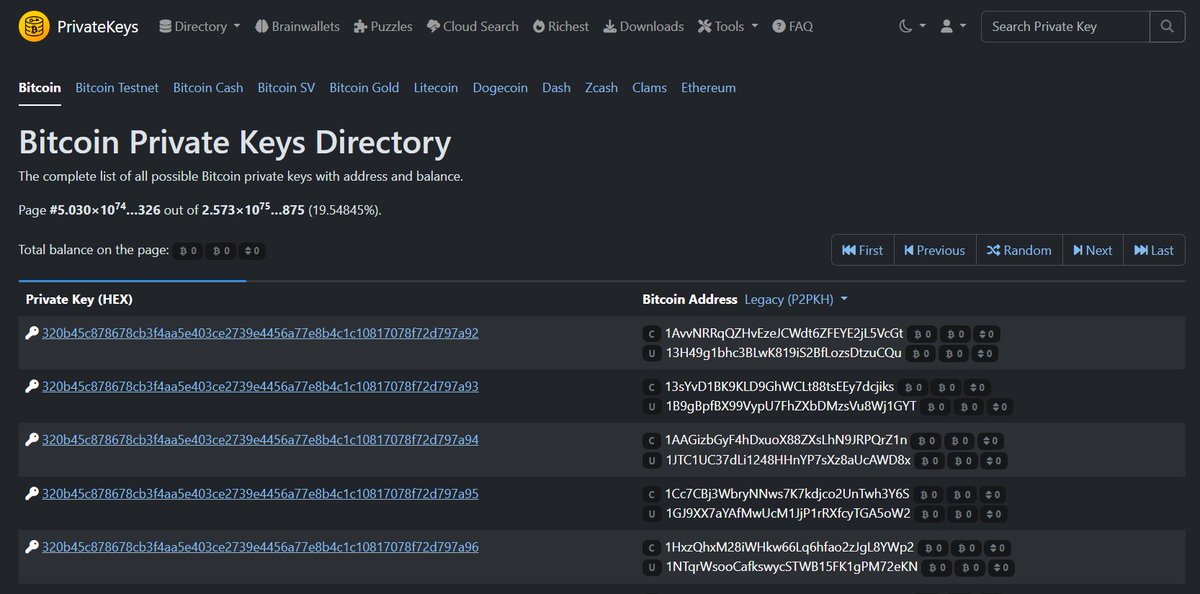Viewport: 1200px width, 594px height.
Task: Open private key ending in 797a94
Action: [260, 439]
